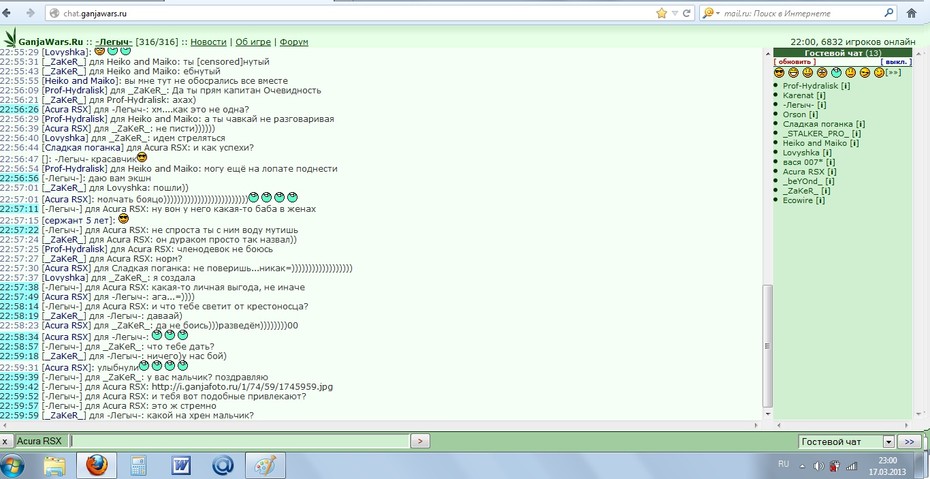Click [сержант 5 лет] nickname at 22:57:15
930x479 pixels.
79,220
